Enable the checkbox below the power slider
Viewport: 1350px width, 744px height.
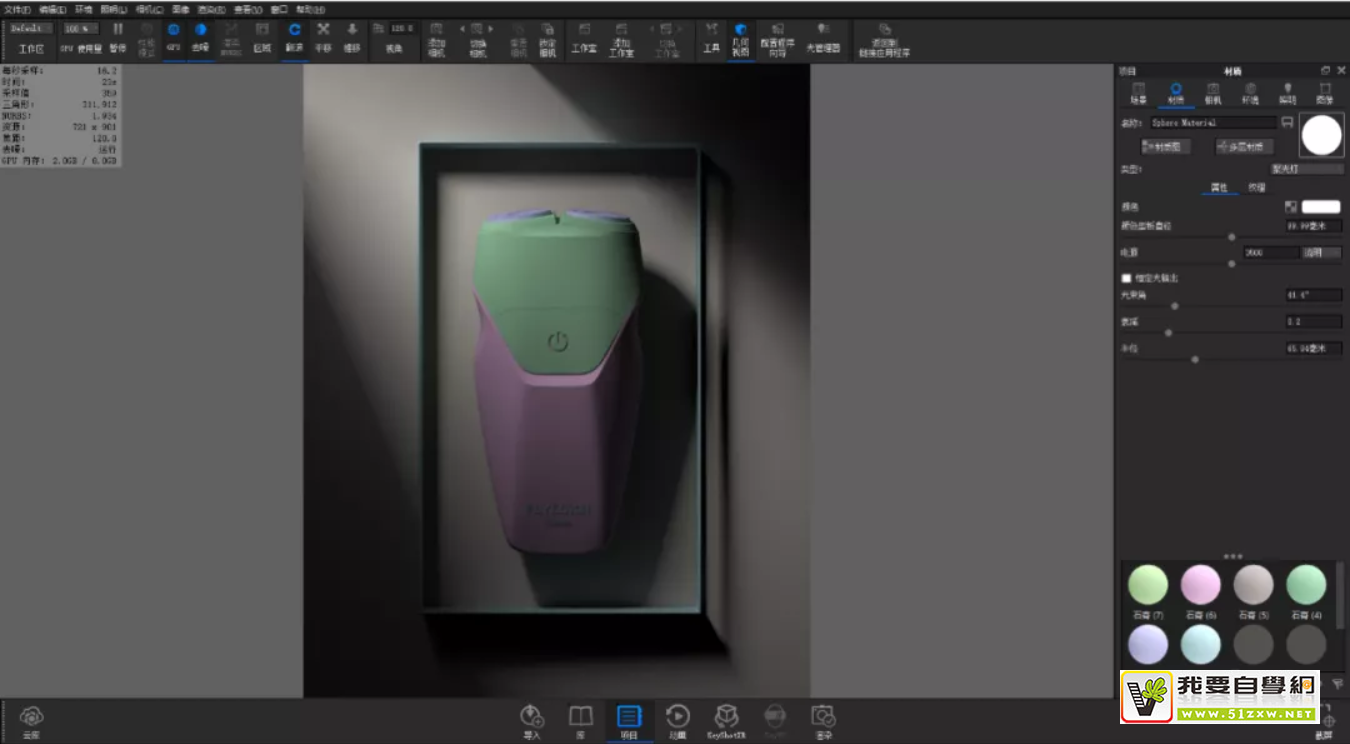tap(1126, 278)
